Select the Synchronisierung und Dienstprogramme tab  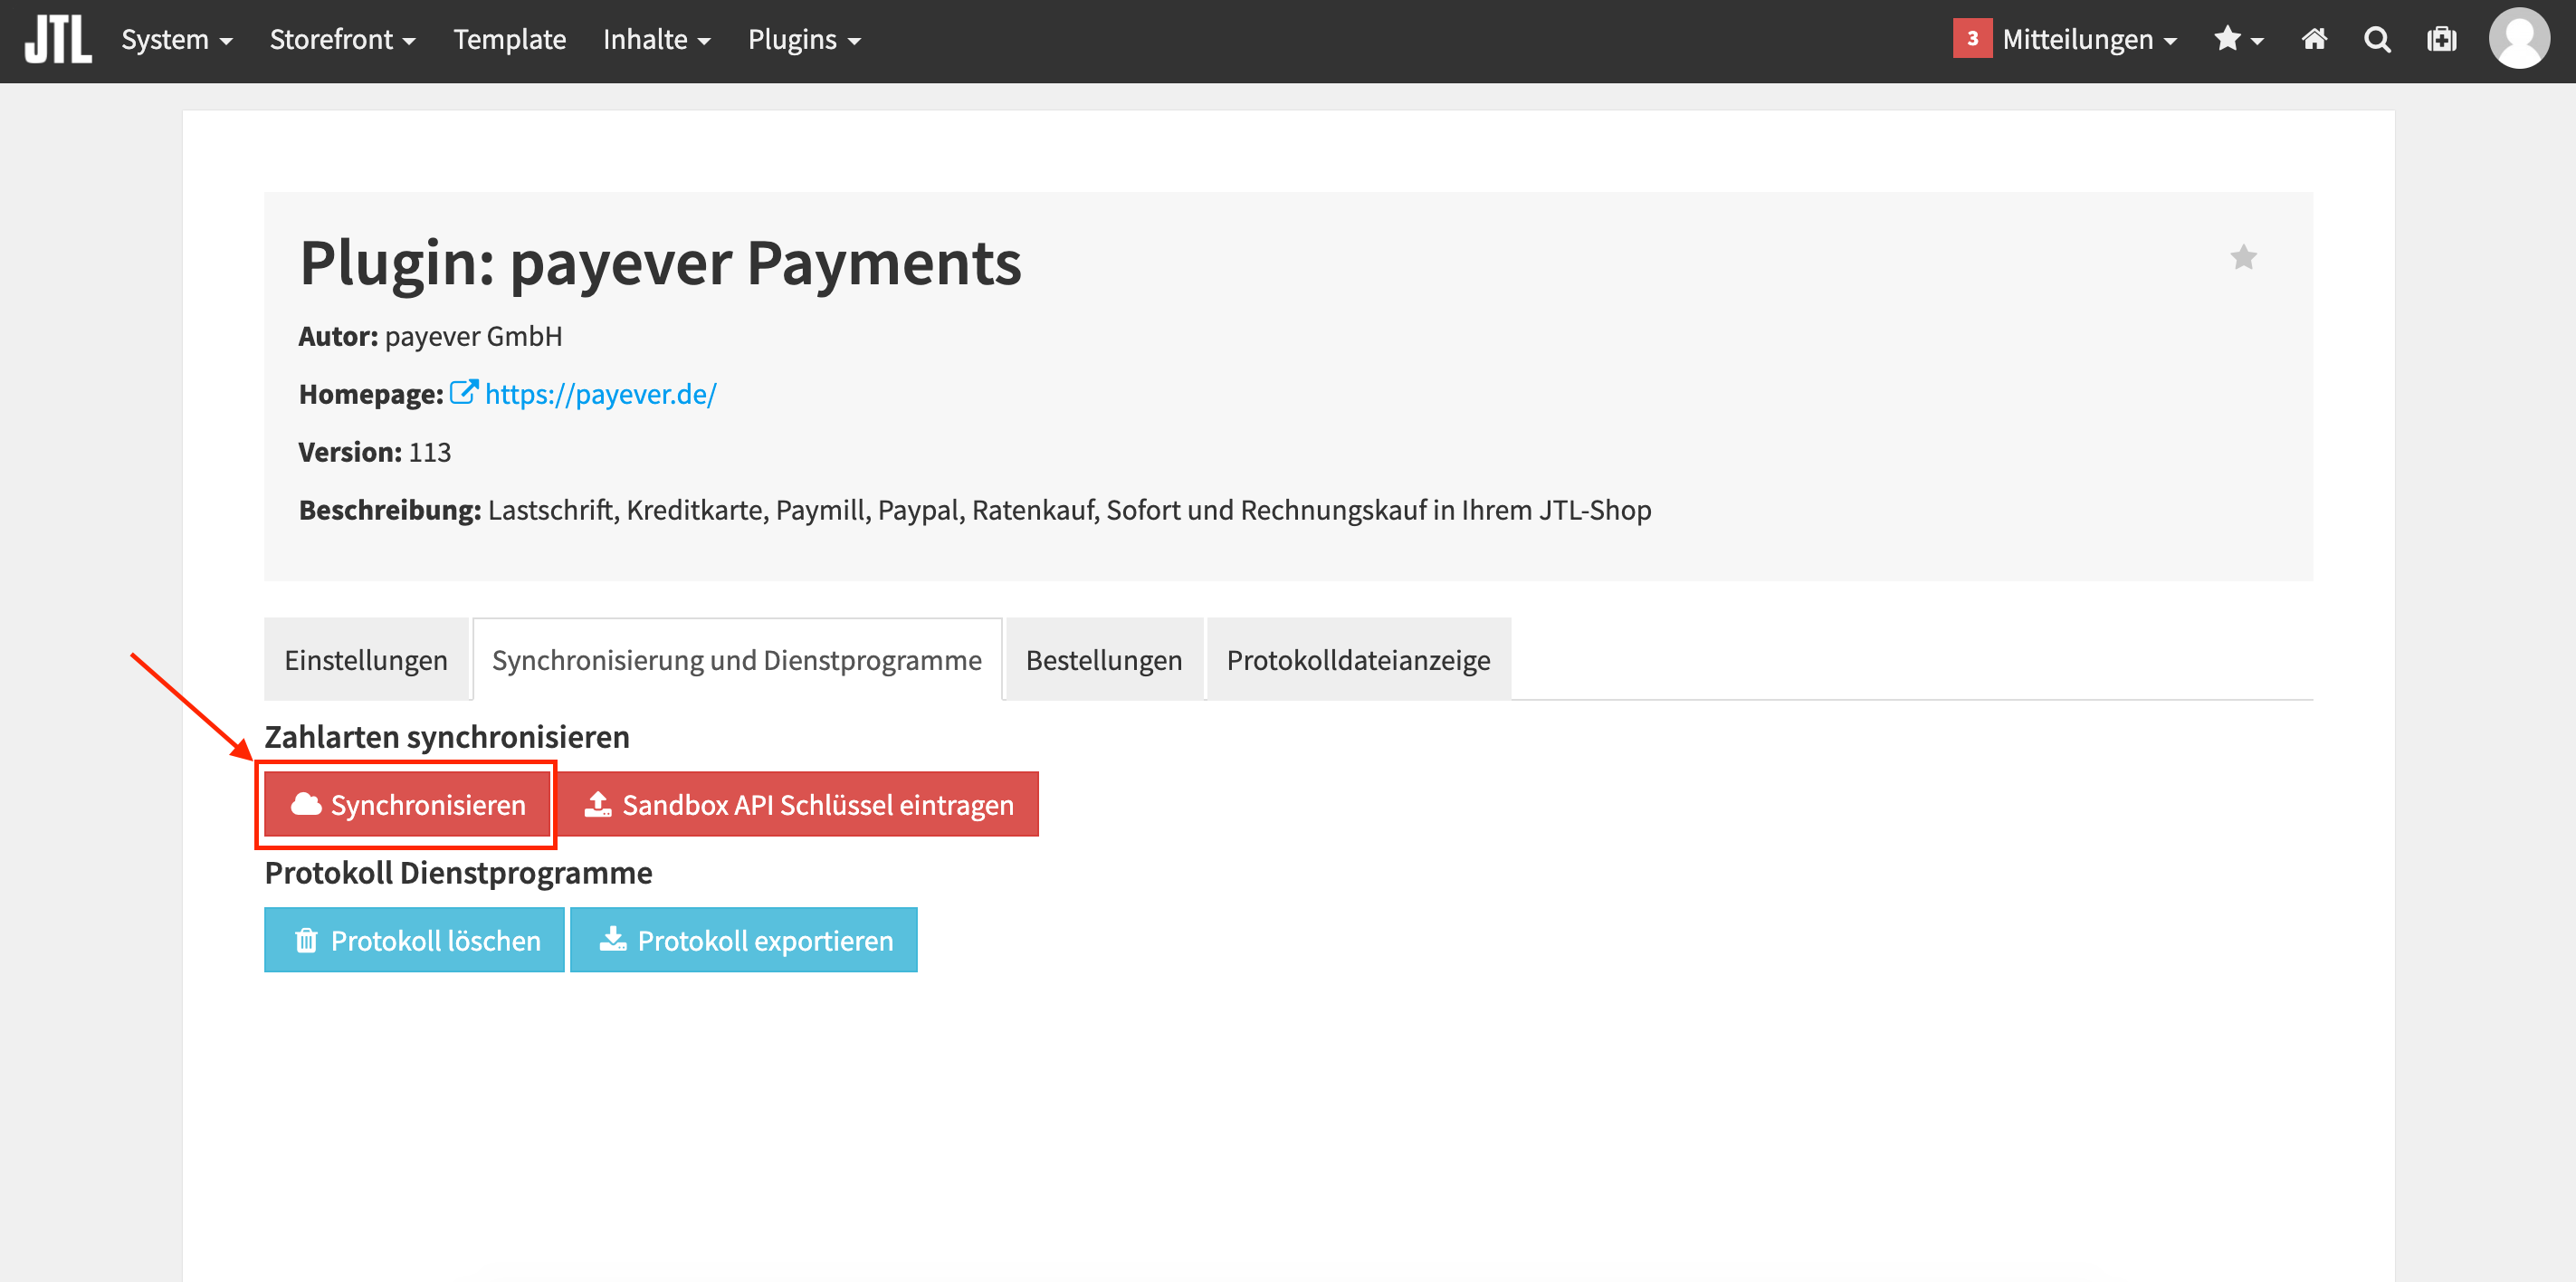[737, 659]
